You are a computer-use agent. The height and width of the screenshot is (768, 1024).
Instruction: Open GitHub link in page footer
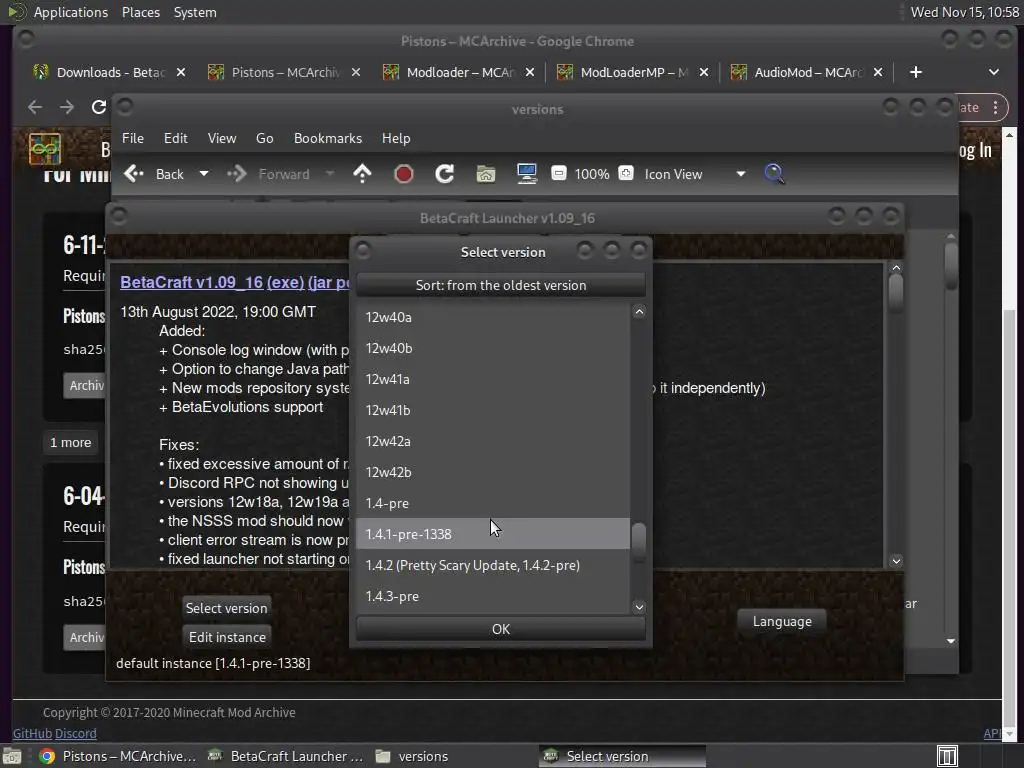[x=33, y=733]
